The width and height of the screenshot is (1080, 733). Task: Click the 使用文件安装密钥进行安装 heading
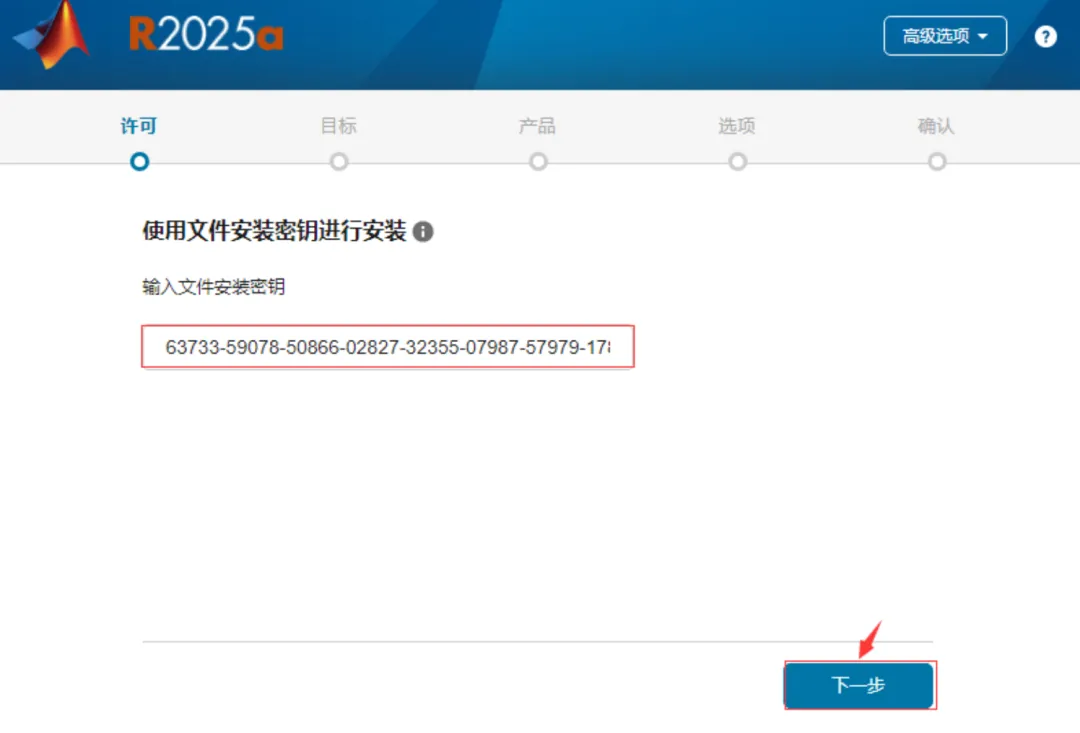[274, 231]
